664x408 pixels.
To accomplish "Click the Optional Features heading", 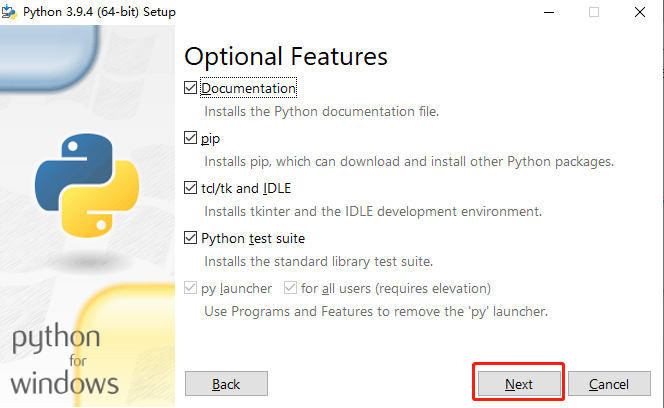I will click(x=286, y=57).
